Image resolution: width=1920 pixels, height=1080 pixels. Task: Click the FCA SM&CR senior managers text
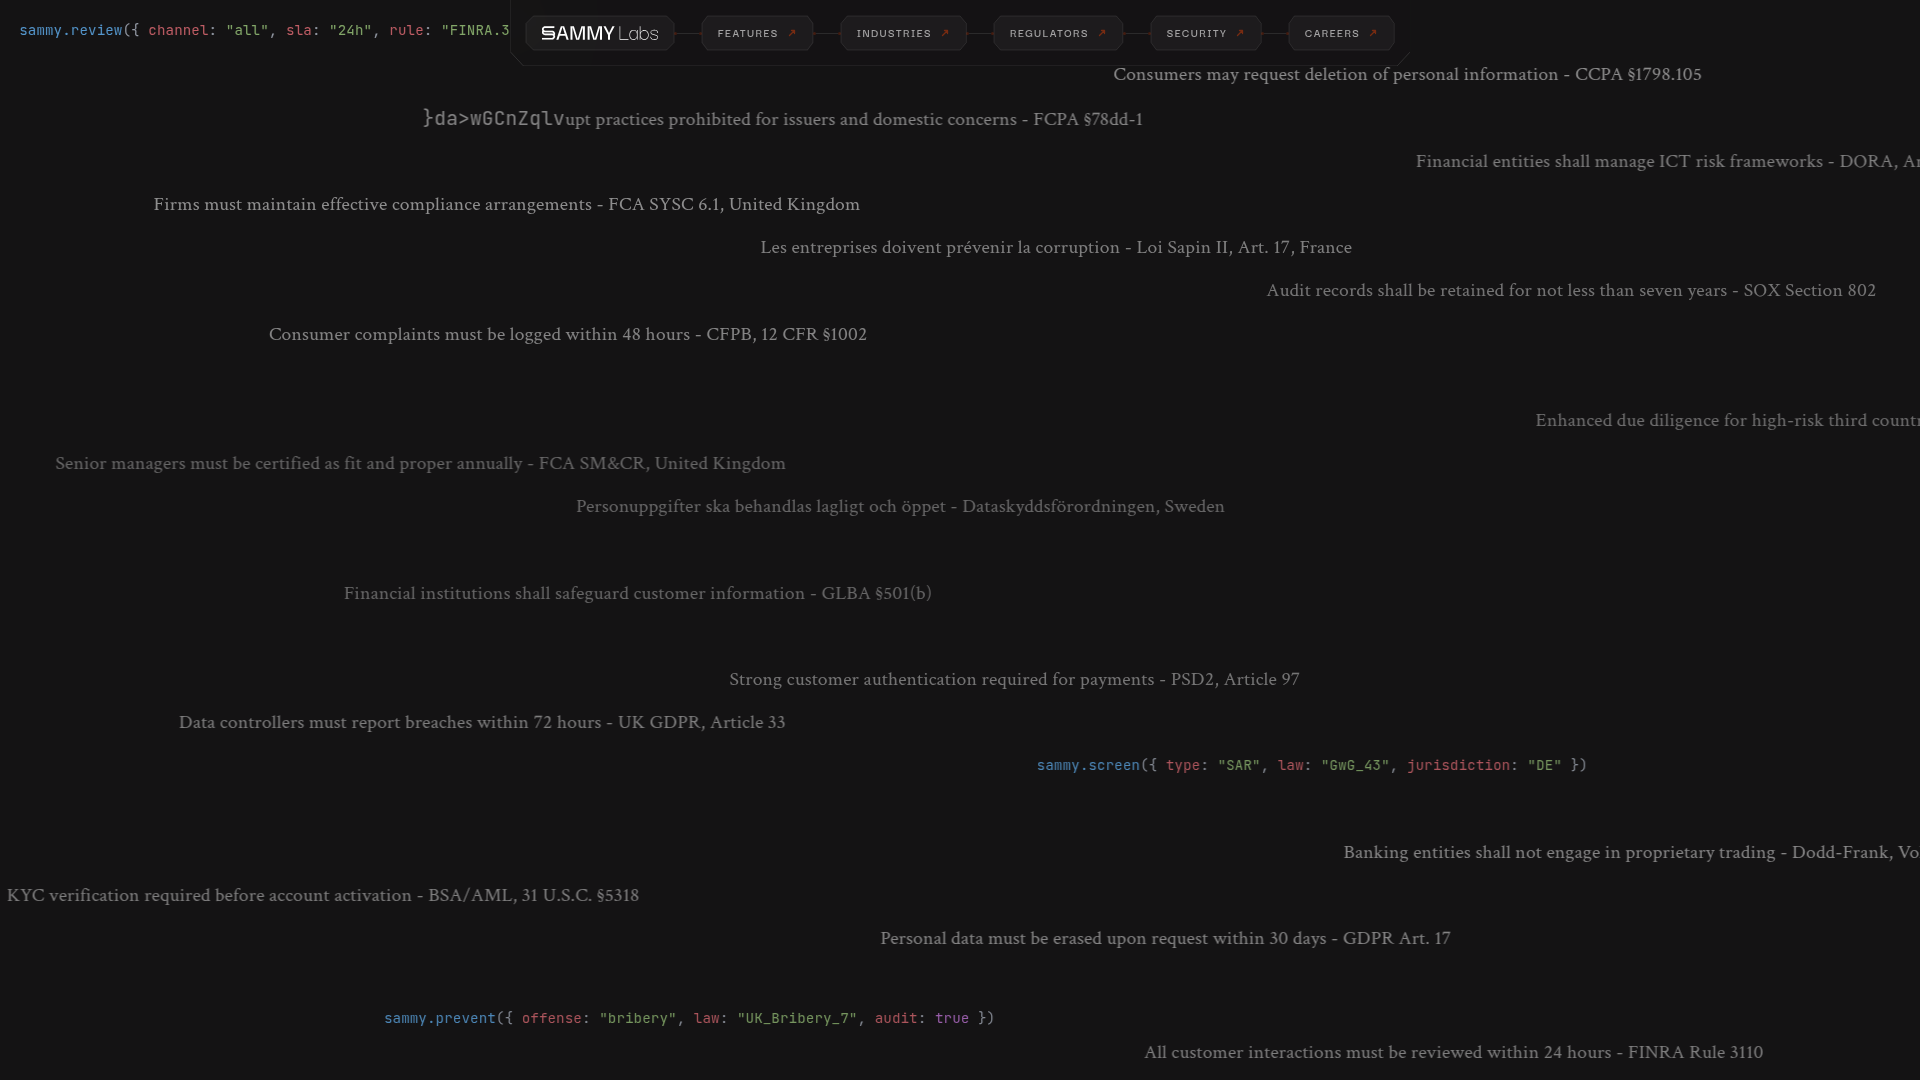pos(420,464)
